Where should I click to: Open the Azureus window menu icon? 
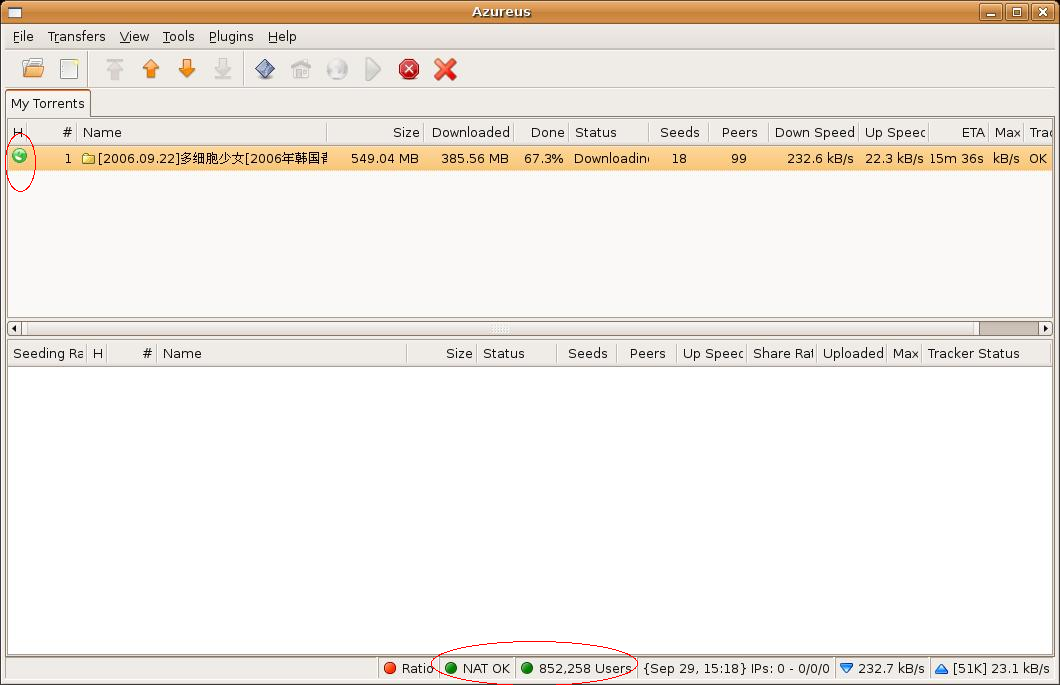point(15,12)
